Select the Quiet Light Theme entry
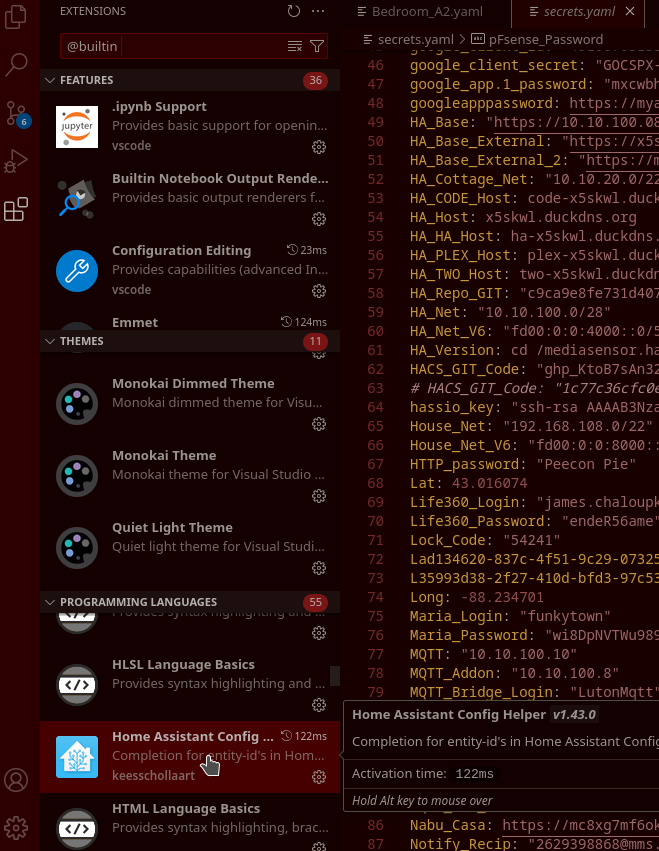Image resolution: width=659 pixels, height=851 pixels. pyautogui.click(x=190, y=548)
